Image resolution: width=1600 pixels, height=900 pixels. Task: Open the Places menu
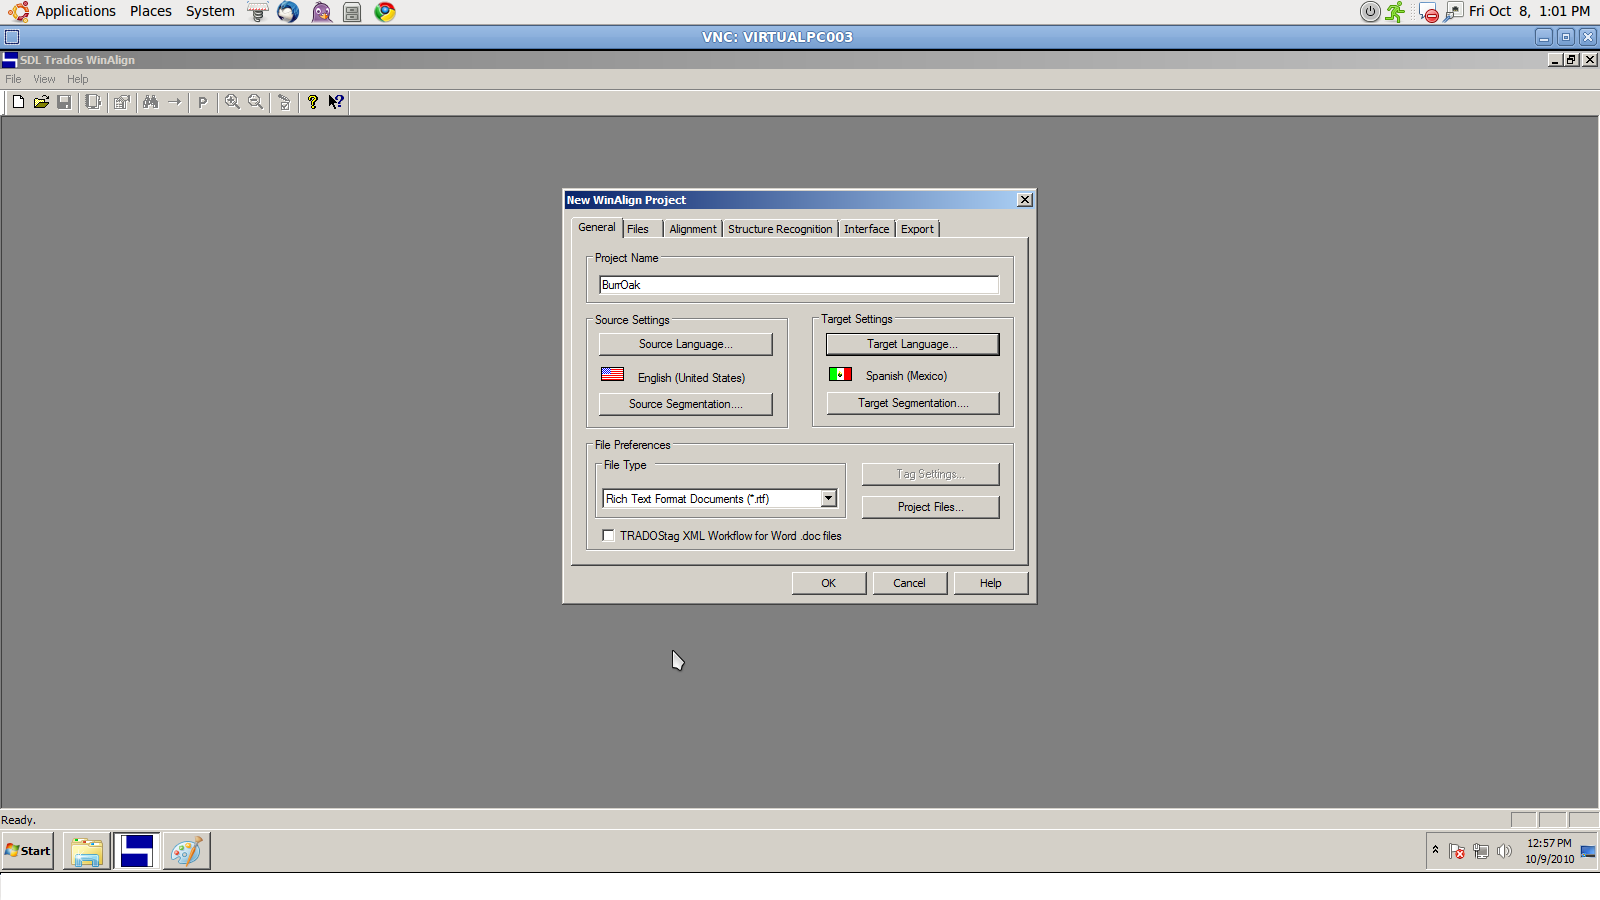151,12
